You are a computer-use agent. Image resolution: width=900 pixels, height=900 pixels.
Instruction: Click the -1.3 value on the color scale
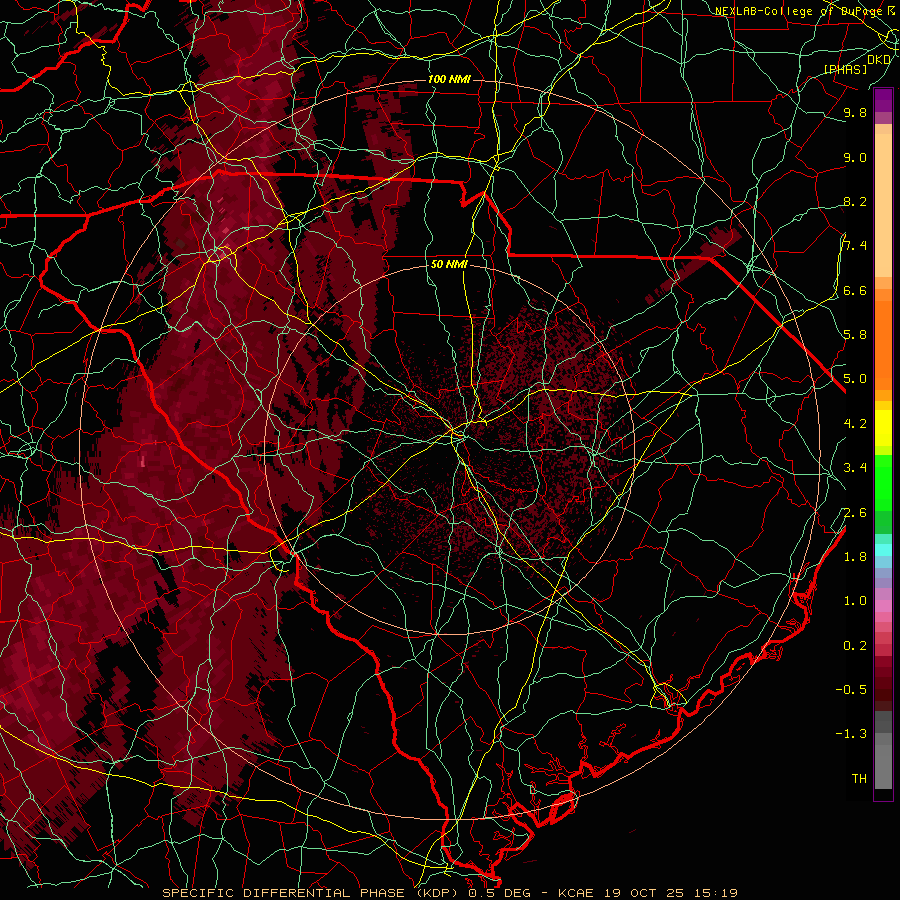point(851,734)
